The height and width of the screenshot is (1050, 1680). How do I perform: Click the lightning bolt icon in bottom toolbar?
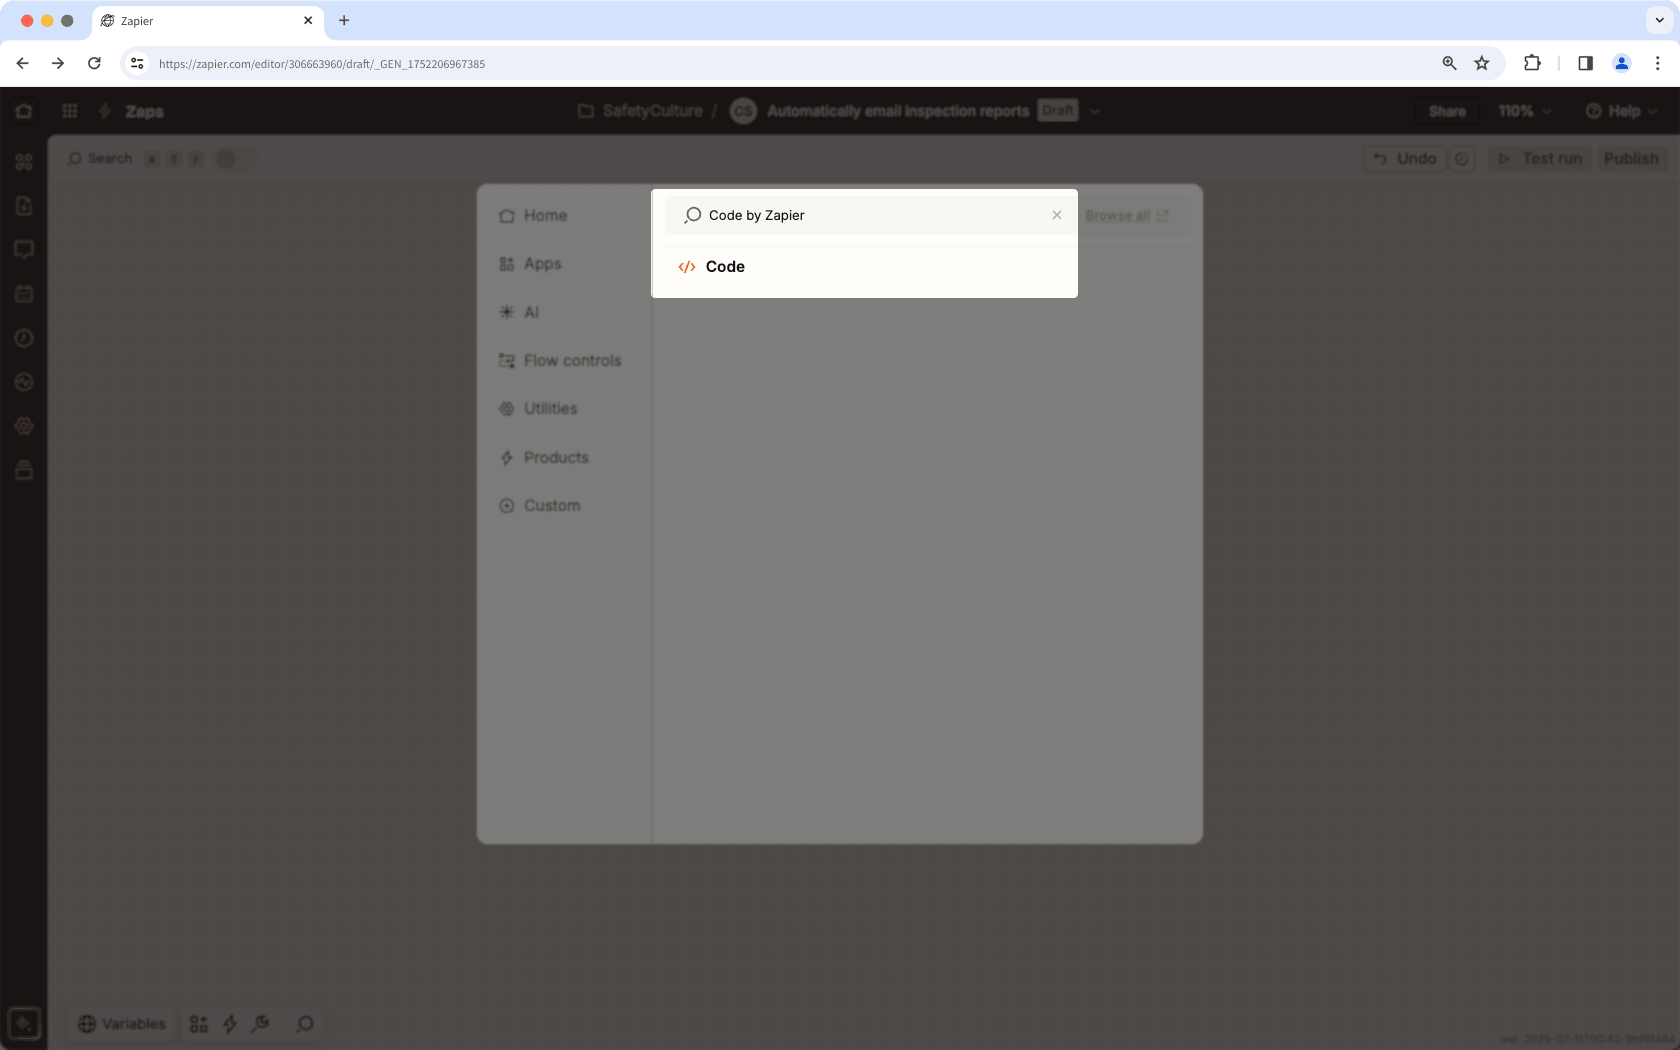click(230, 1024)
